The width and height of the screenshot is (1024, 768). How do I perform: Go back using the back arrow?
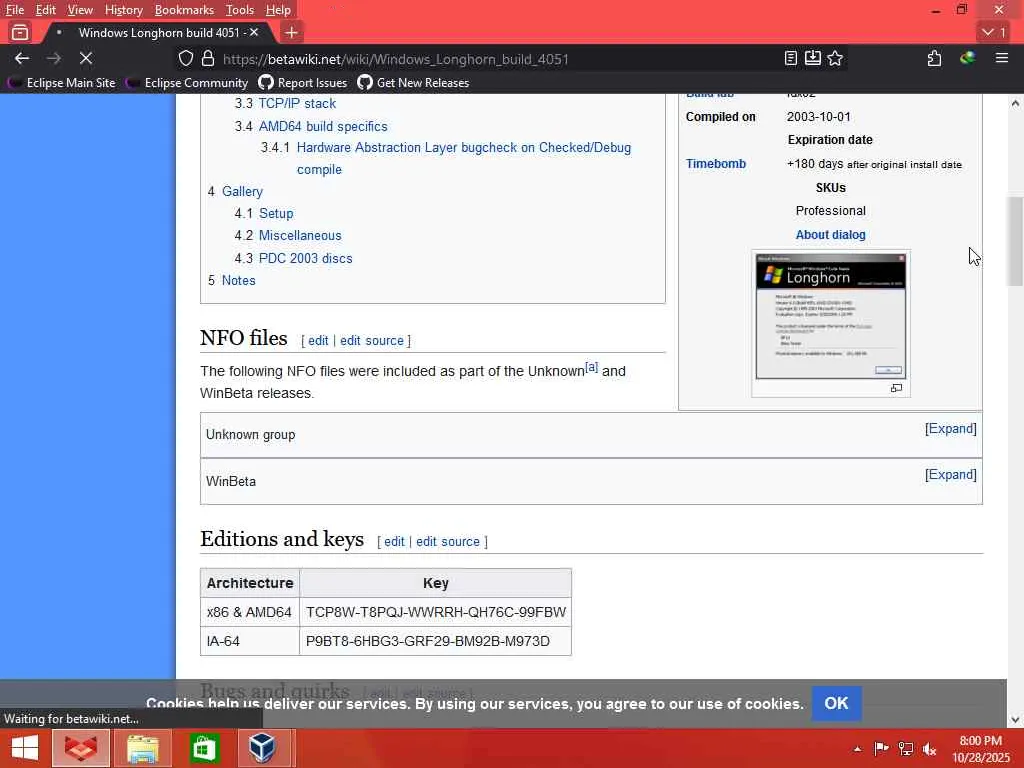22,59
